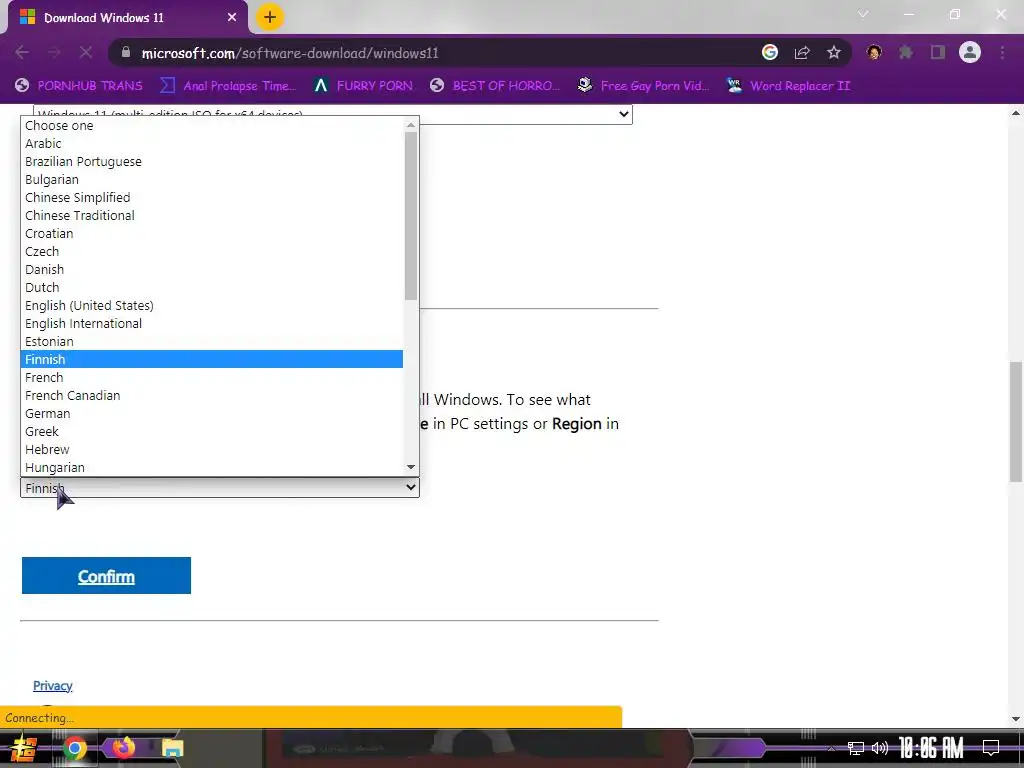Viewport: 1024px width, 768px height.
Task: Click the language list scrollbar thumb
Action: [411, 216]
